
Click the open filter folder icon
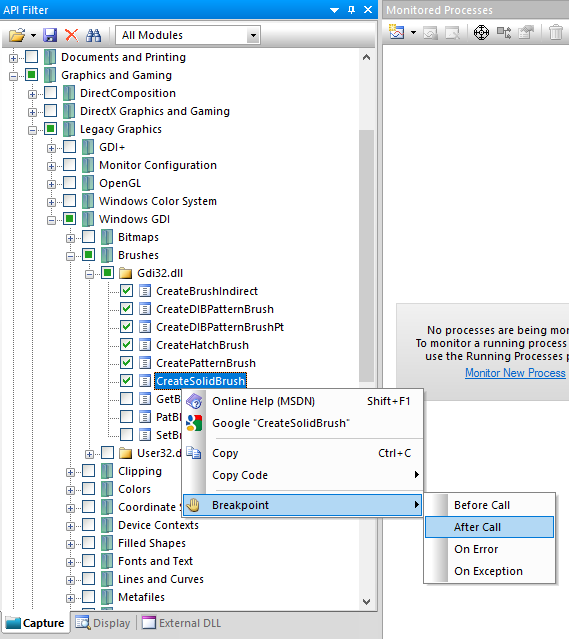[17, 35]
